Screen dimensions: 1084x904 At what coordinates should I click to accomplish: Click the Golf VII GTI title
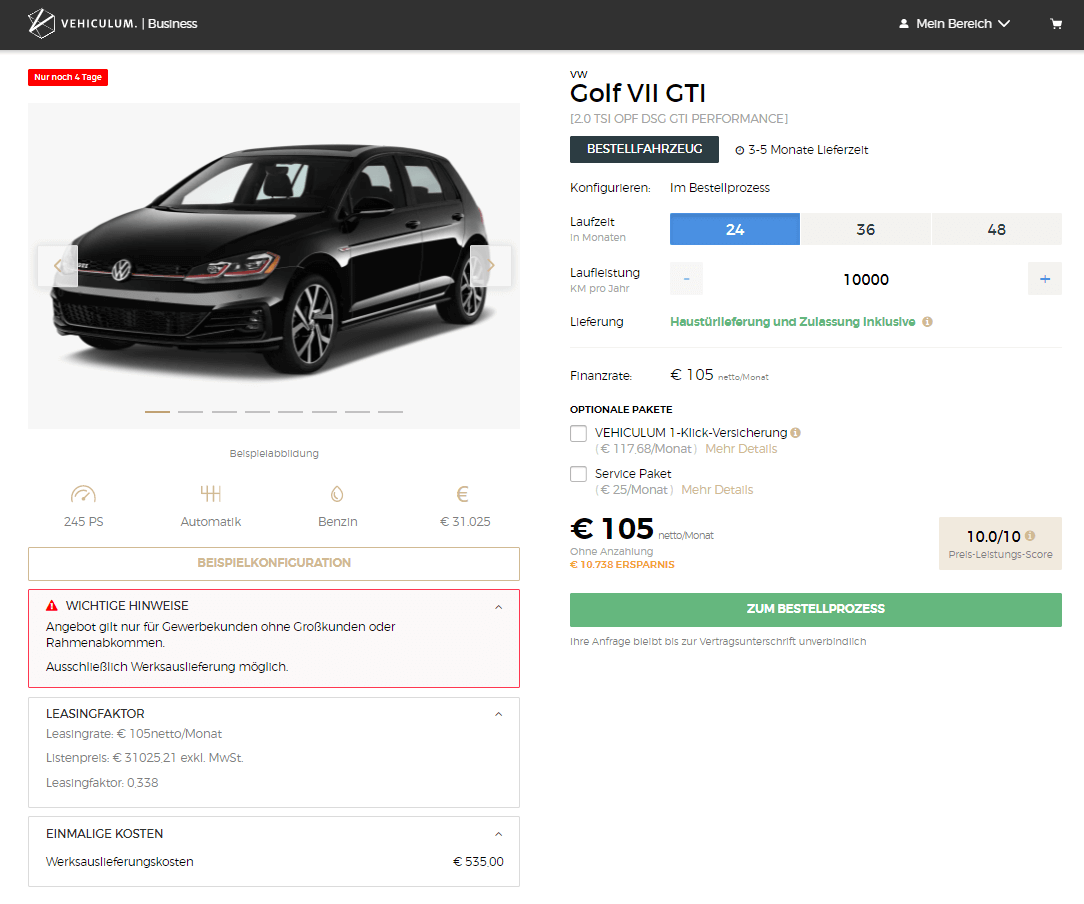(637, 93)
